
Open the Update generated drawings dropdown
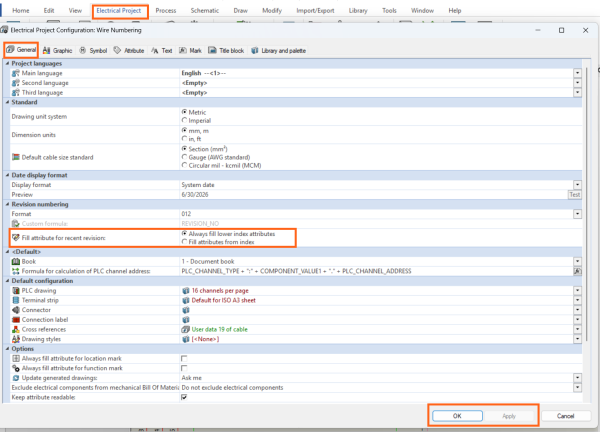point(577,378)
